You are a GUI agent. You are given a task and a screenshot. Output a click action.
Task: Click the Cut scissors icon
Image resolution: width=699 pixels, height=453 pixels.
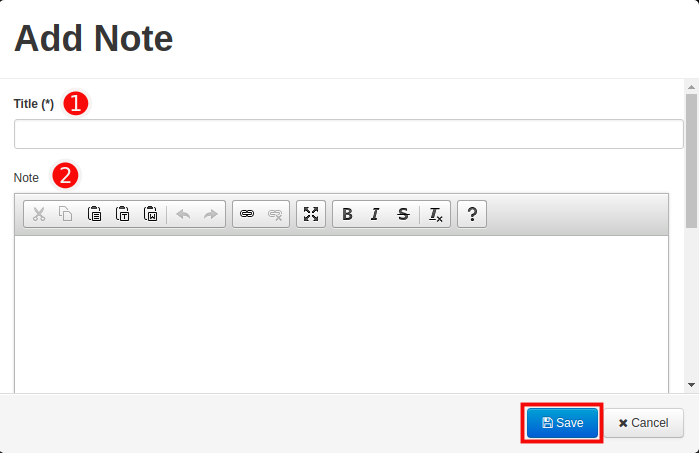tap(39, 214)
